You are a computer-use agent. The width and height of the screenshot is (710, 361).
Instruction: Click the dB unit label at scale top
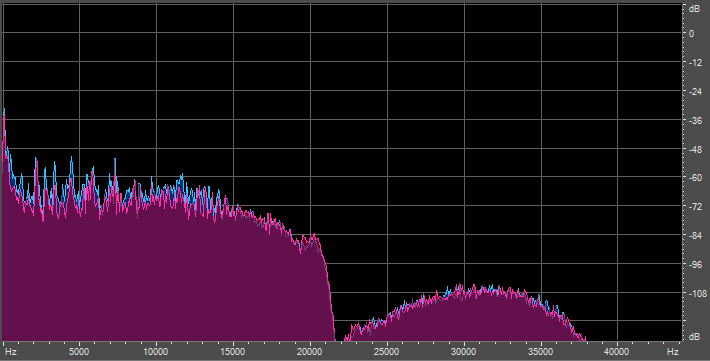[x=694, y=9]
